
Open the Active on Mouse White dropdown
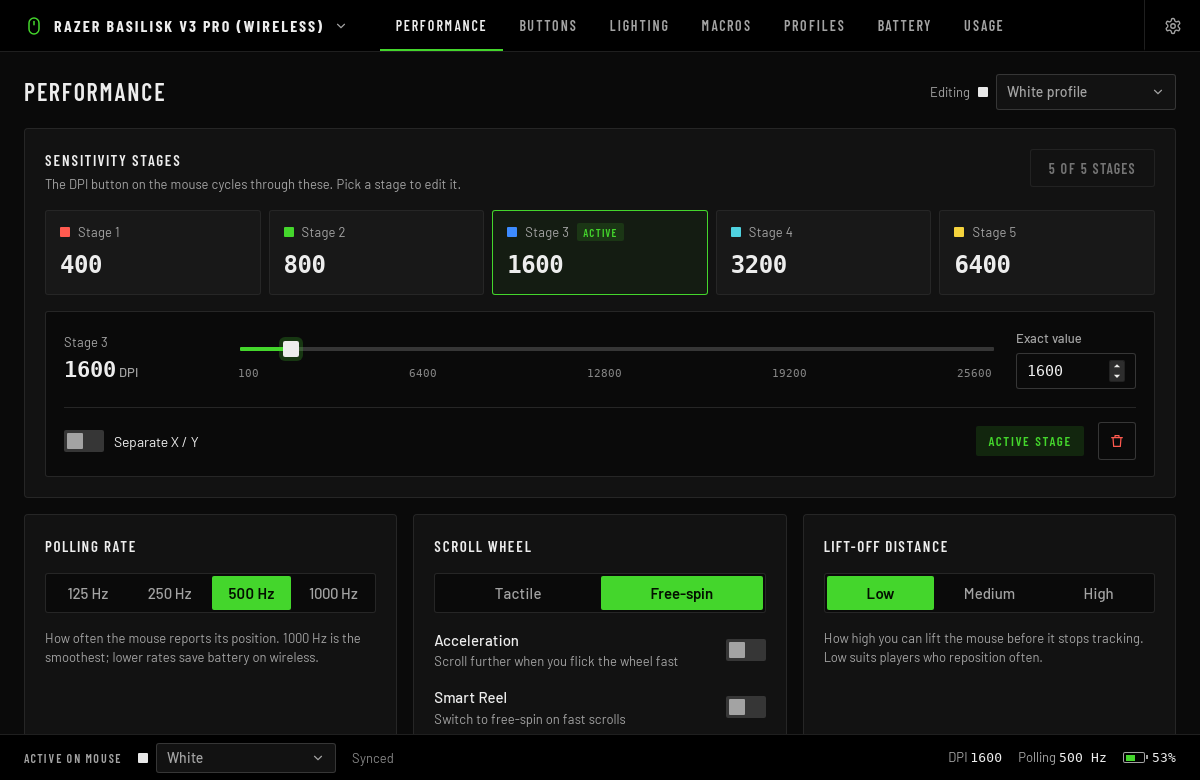(246, 758)
